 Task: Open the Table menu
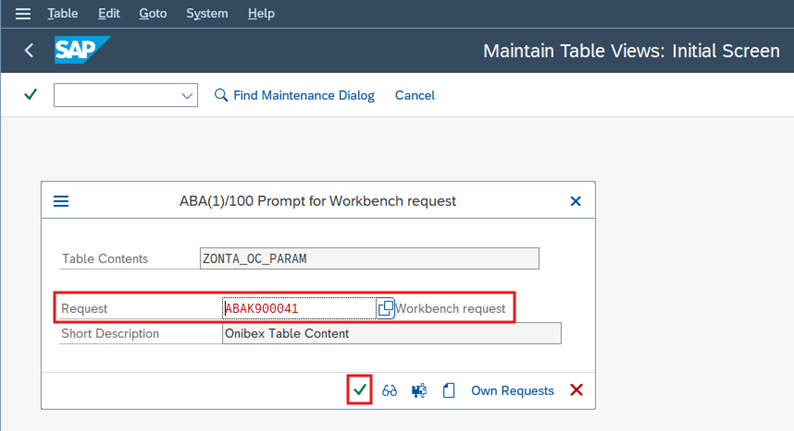click(x=63, y=14)
